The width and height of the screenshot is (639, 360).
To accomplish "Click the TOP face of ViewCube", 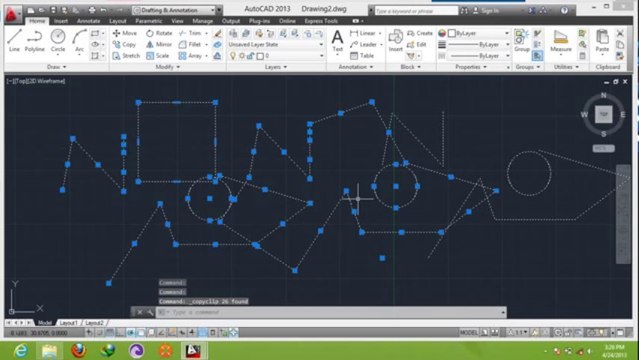I will point(604,114).
